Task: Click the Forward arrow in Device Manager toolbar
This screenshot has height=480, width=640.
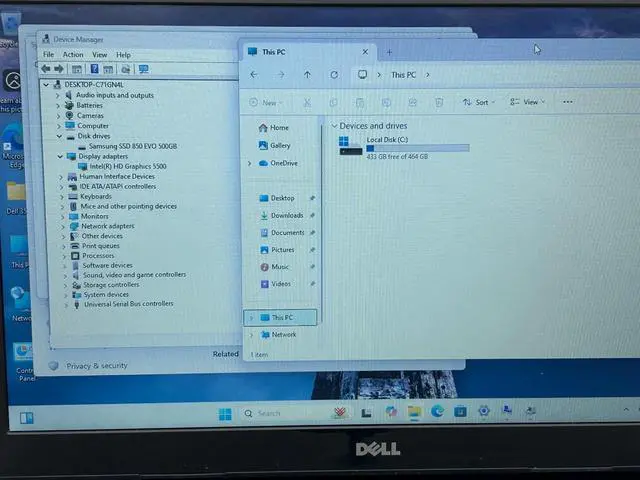Action: tap(59, 69)
